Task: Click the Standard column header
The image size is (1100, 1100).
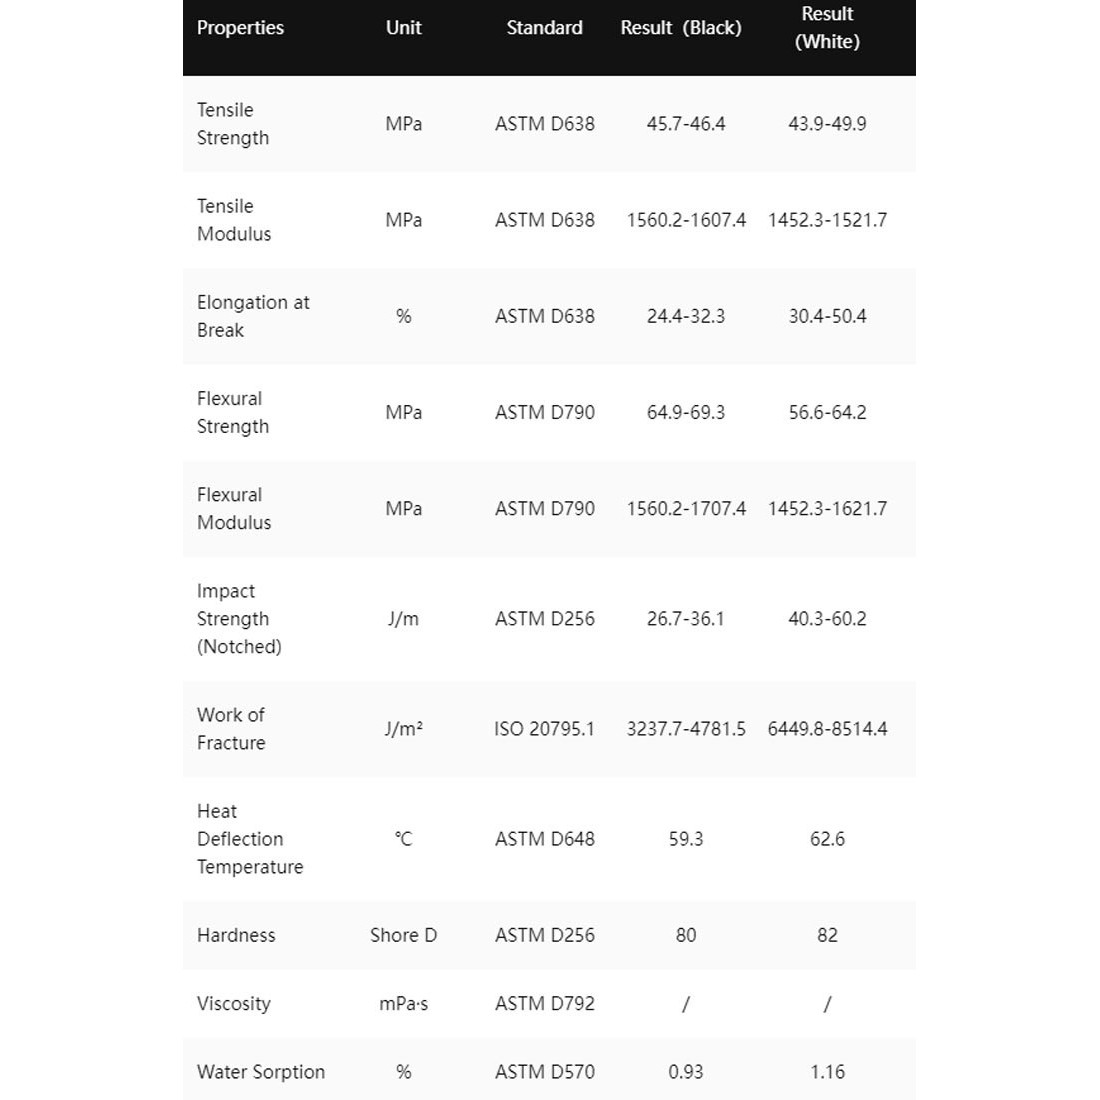Action: coord(544,28)
